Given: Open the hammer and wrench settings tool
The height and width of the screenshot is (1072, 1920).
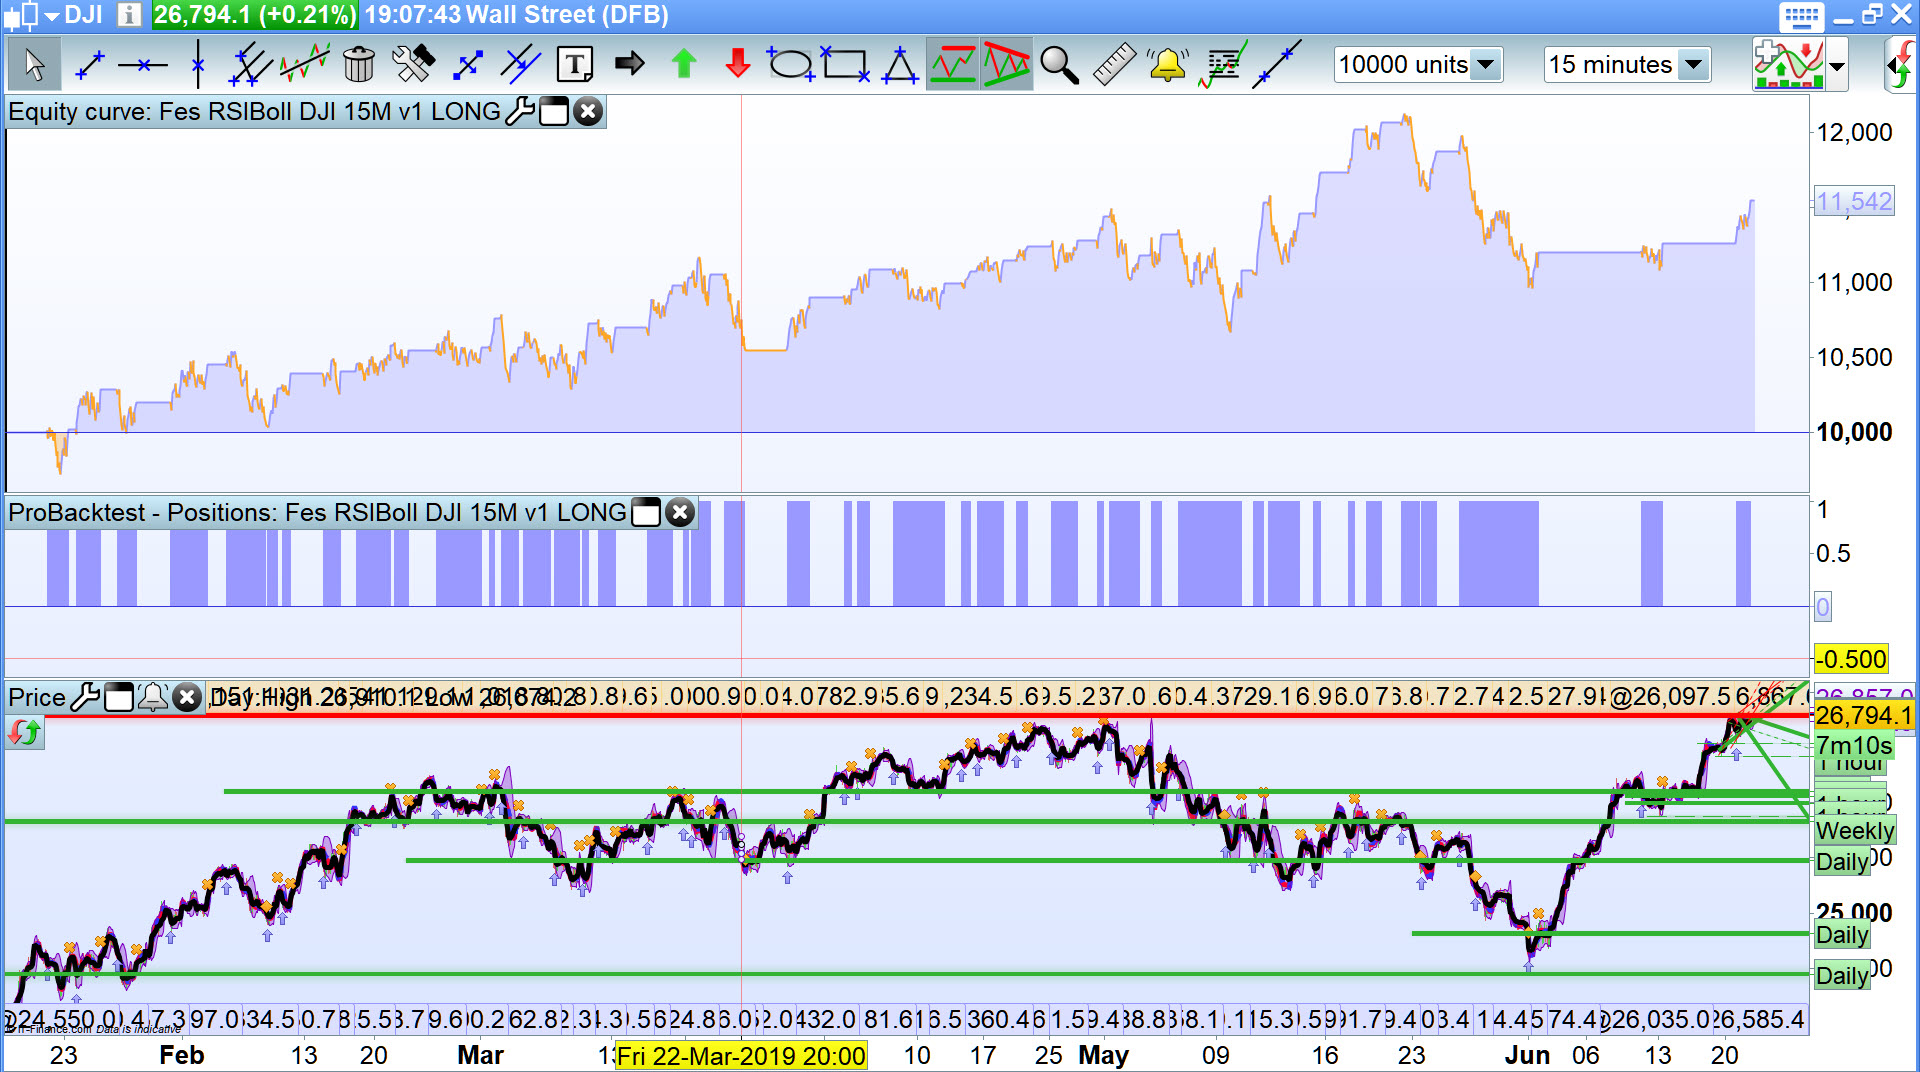Looking at the screenshot, I should tap(412, 65).
